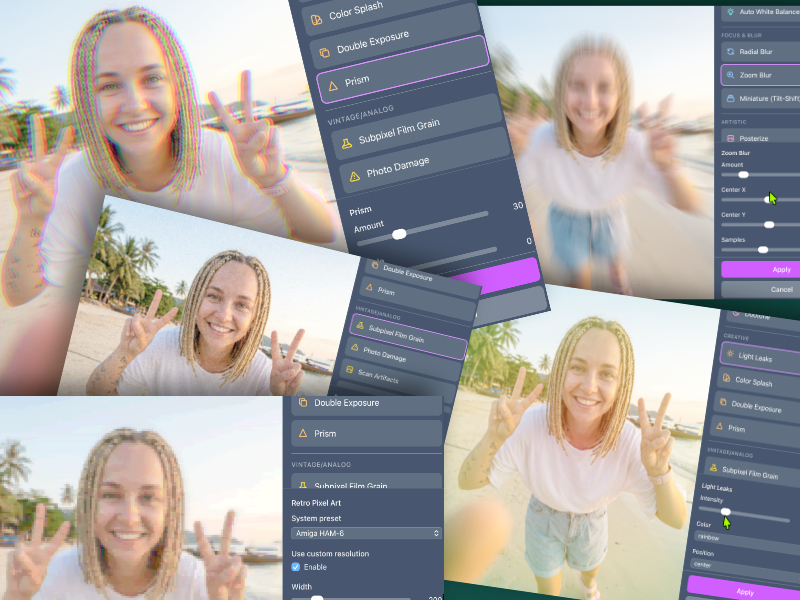Click the triangle icon in the highlighted Prism row

click(x=333, y=86)
